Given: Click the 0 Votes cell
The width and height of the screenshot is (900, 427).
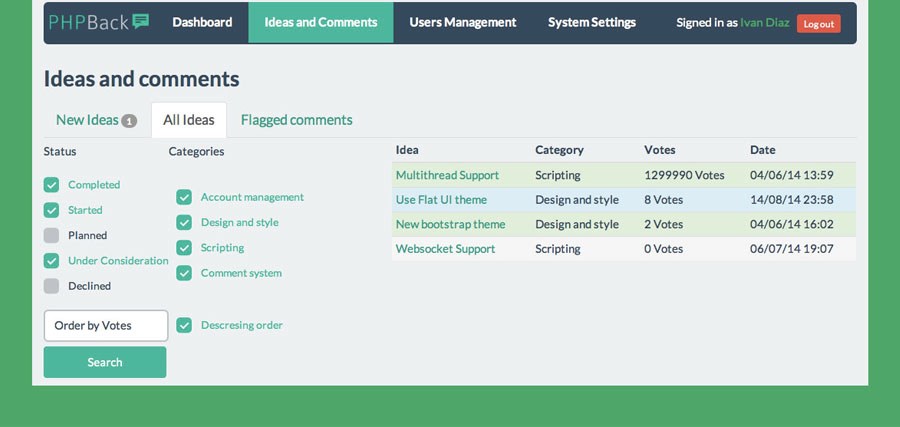Looking at the screenshot, I should tap(664, 249).
